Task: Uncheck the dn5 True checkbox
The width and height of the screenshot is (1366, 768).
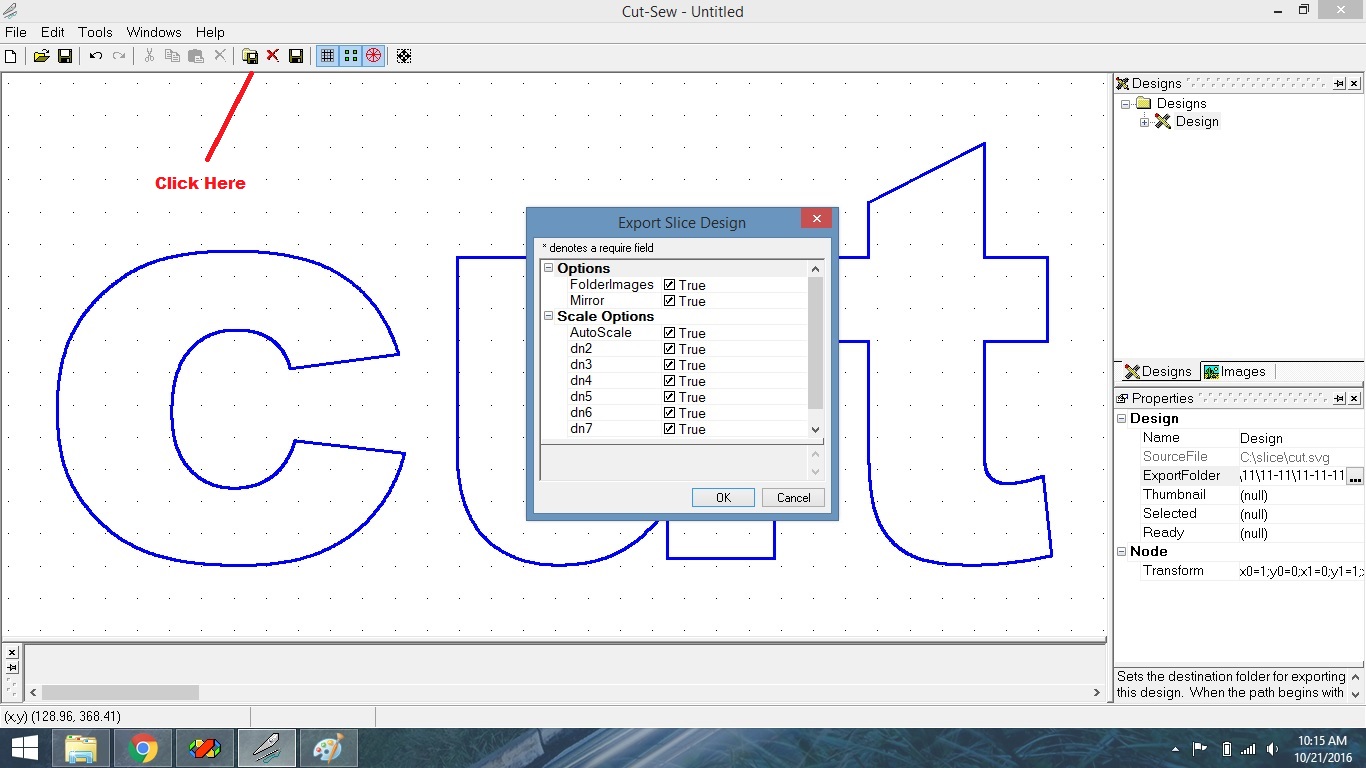Action: tap(670, 397)
